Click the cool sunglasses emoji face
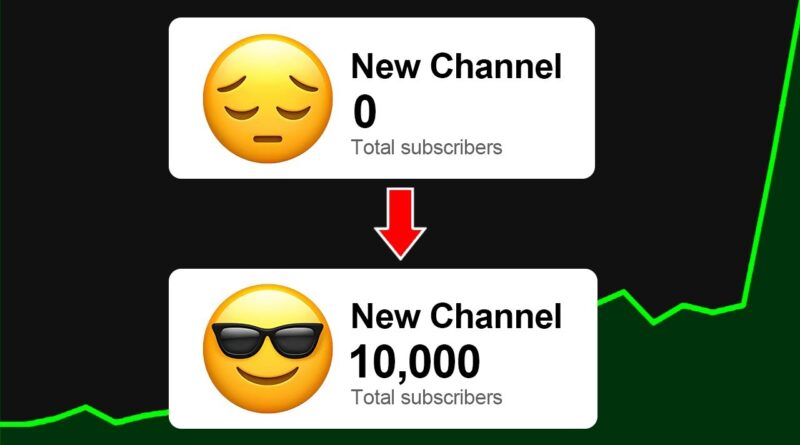This screenshot has width=800, height=445. (268, 349)
